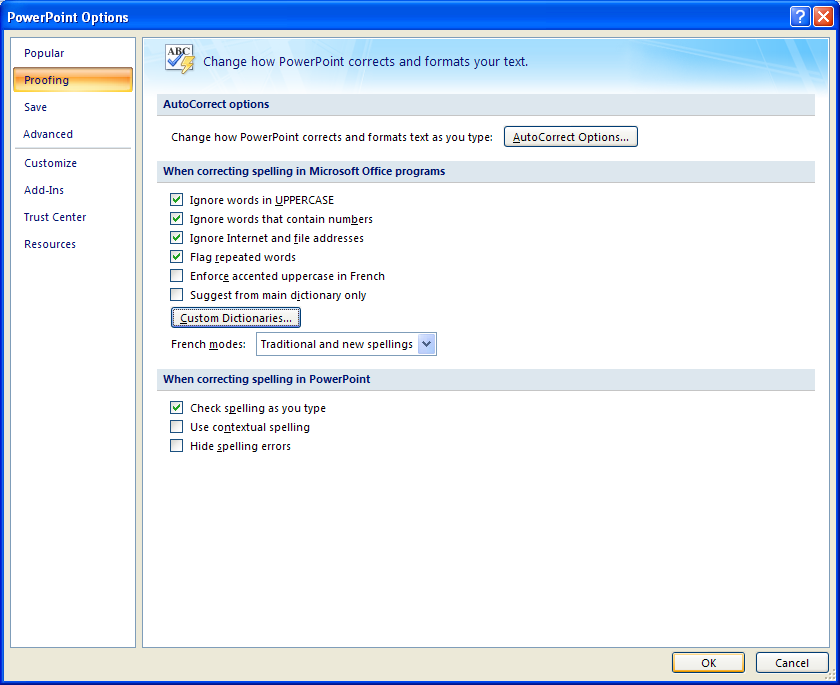Select the Proofing category

point(73,80)
